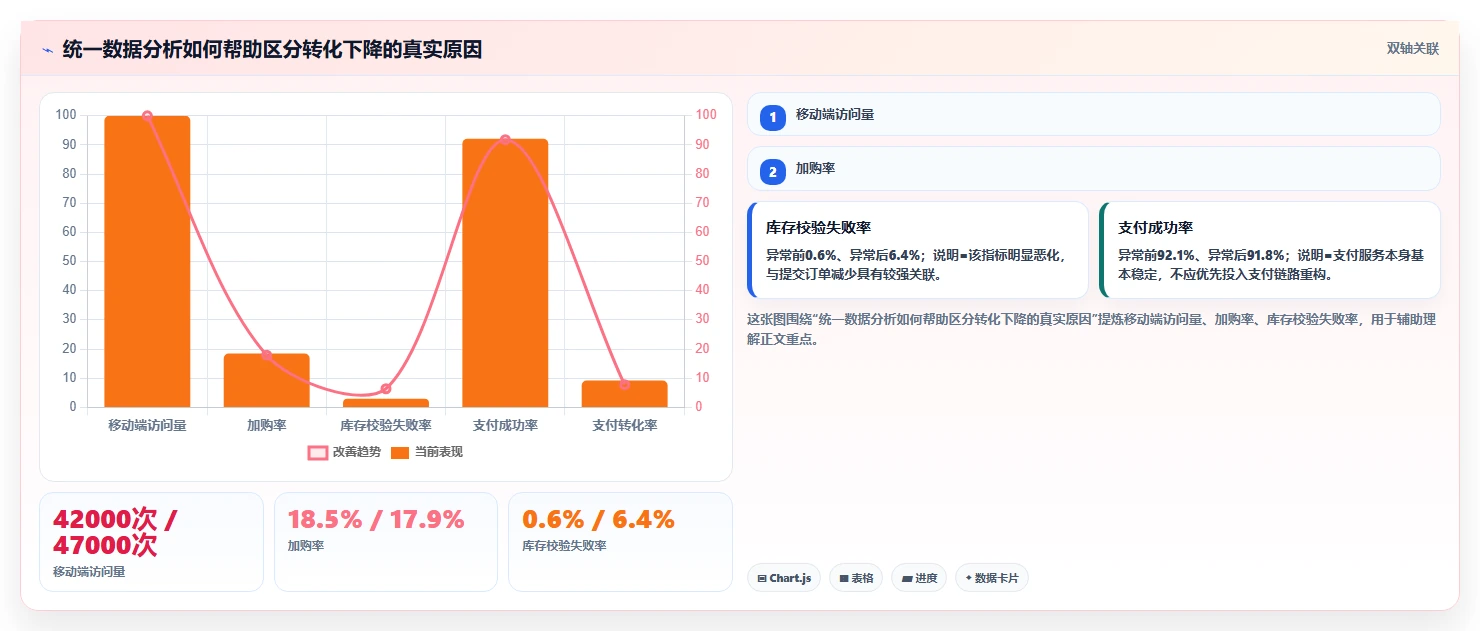Click the text 异常前92.1%、异常后91.8%
Screen dimensions: 1480x631
(1205, 255)
